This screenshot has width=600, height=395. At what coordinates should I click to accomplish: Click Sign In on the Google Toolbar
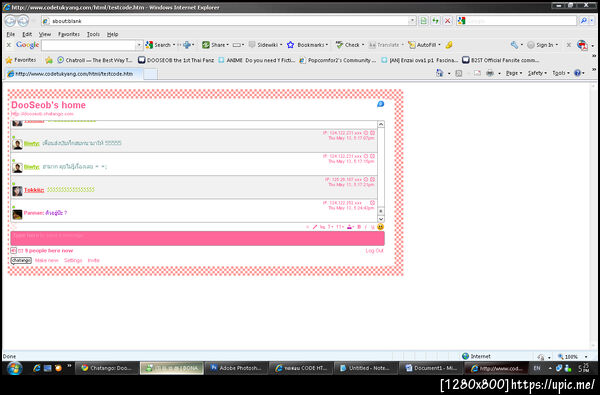click(x=542, y=45)
